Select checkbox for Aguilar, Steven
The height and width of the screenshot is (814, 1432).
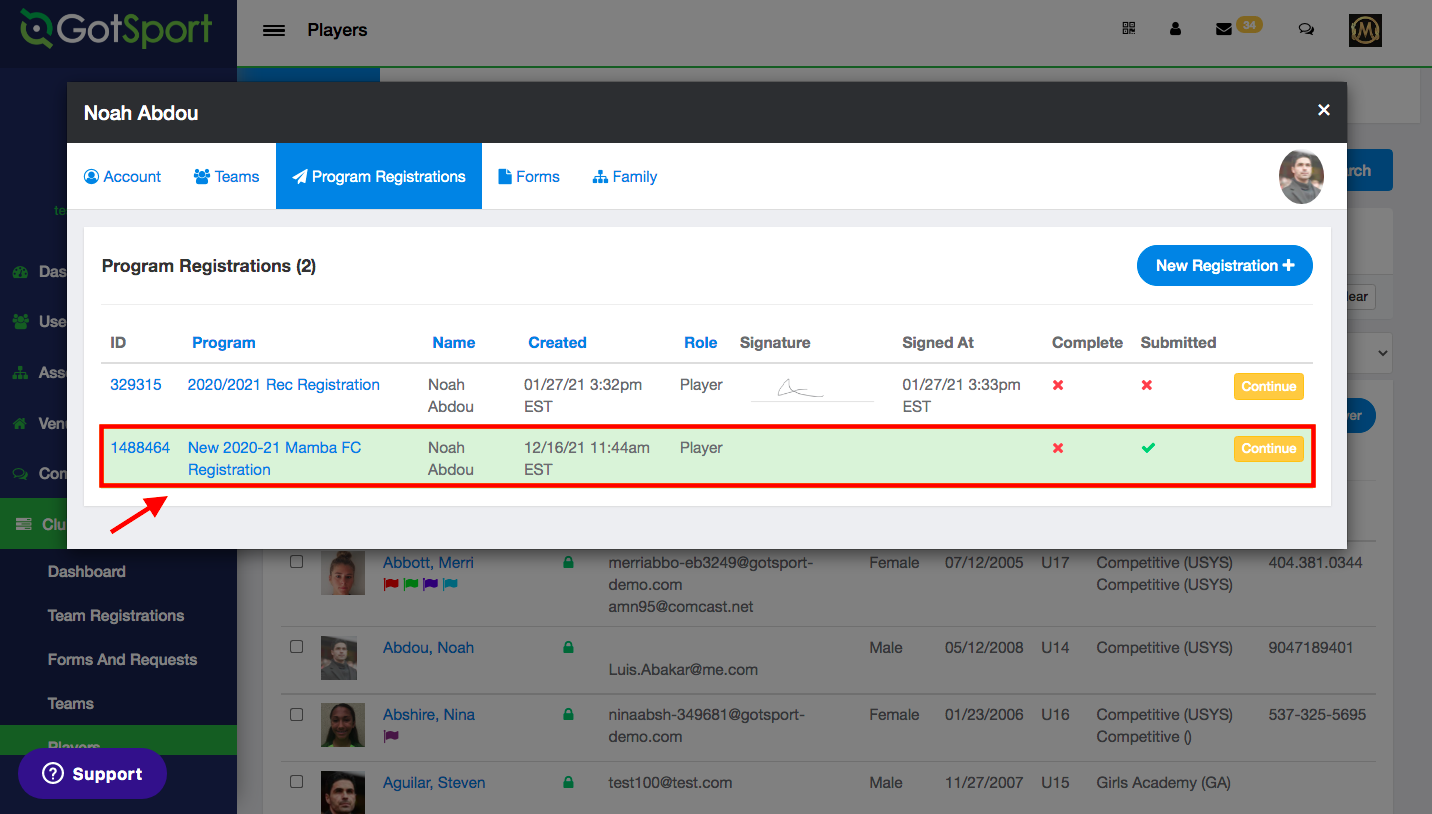pyautogui.click(x=296, y=782)
